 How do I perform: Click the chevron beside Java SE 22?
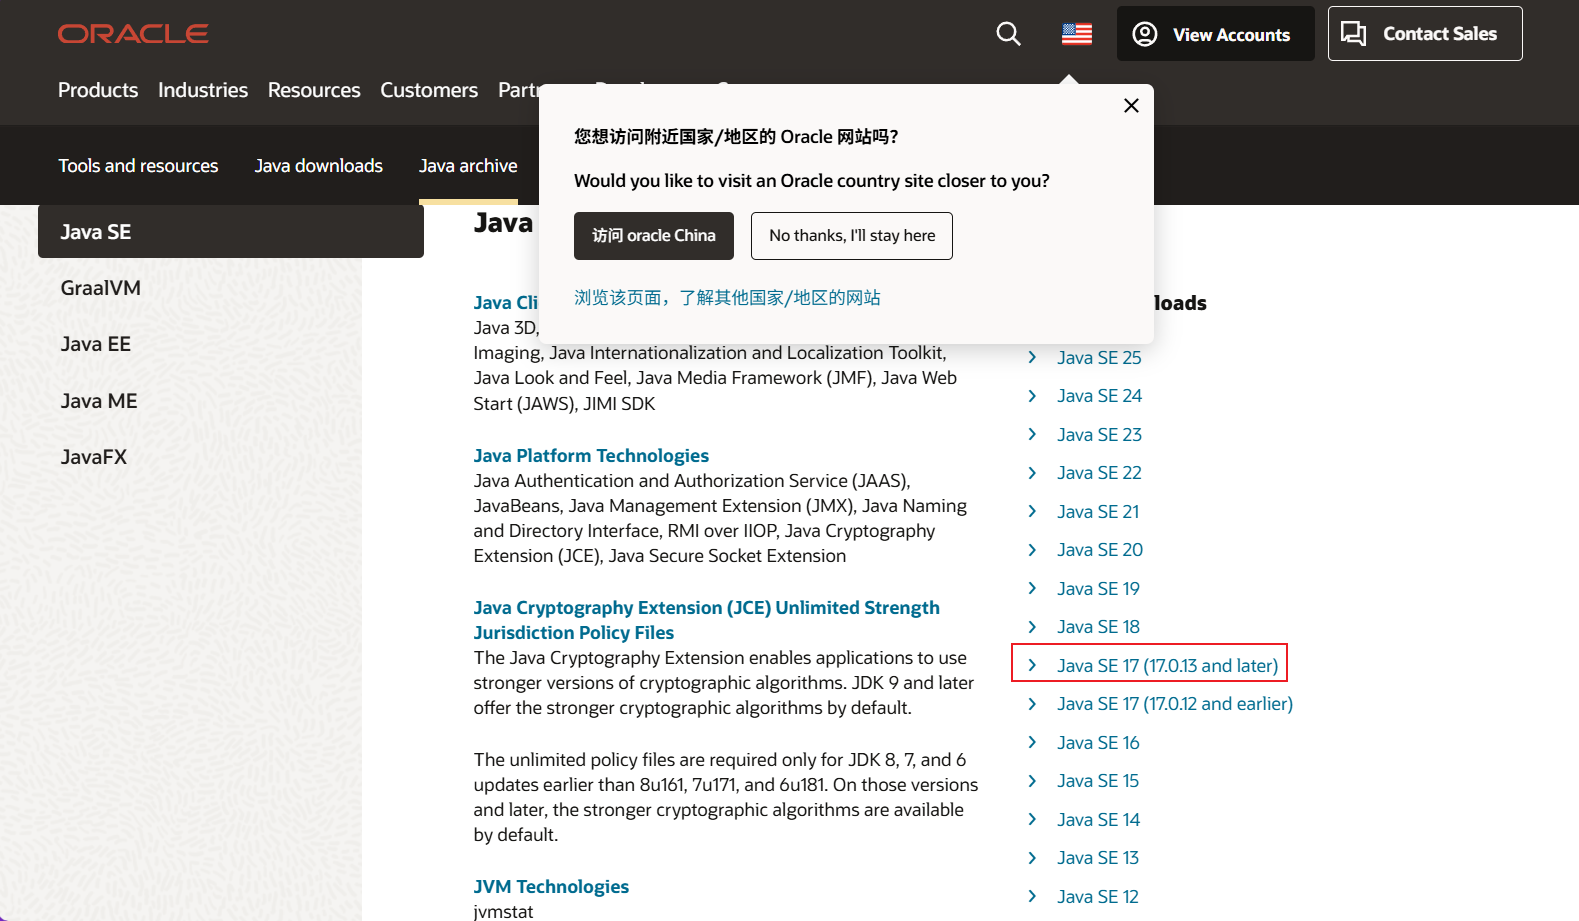(x=1032, y=473)
